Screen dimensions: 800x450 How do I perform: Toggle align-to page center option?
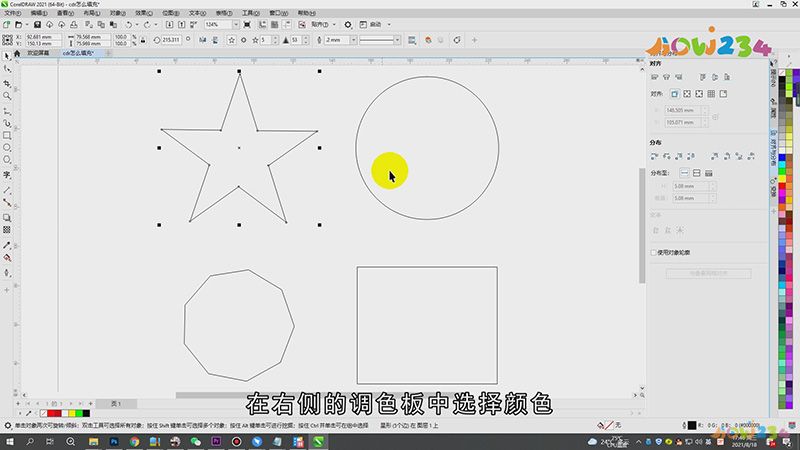(699, 94)
